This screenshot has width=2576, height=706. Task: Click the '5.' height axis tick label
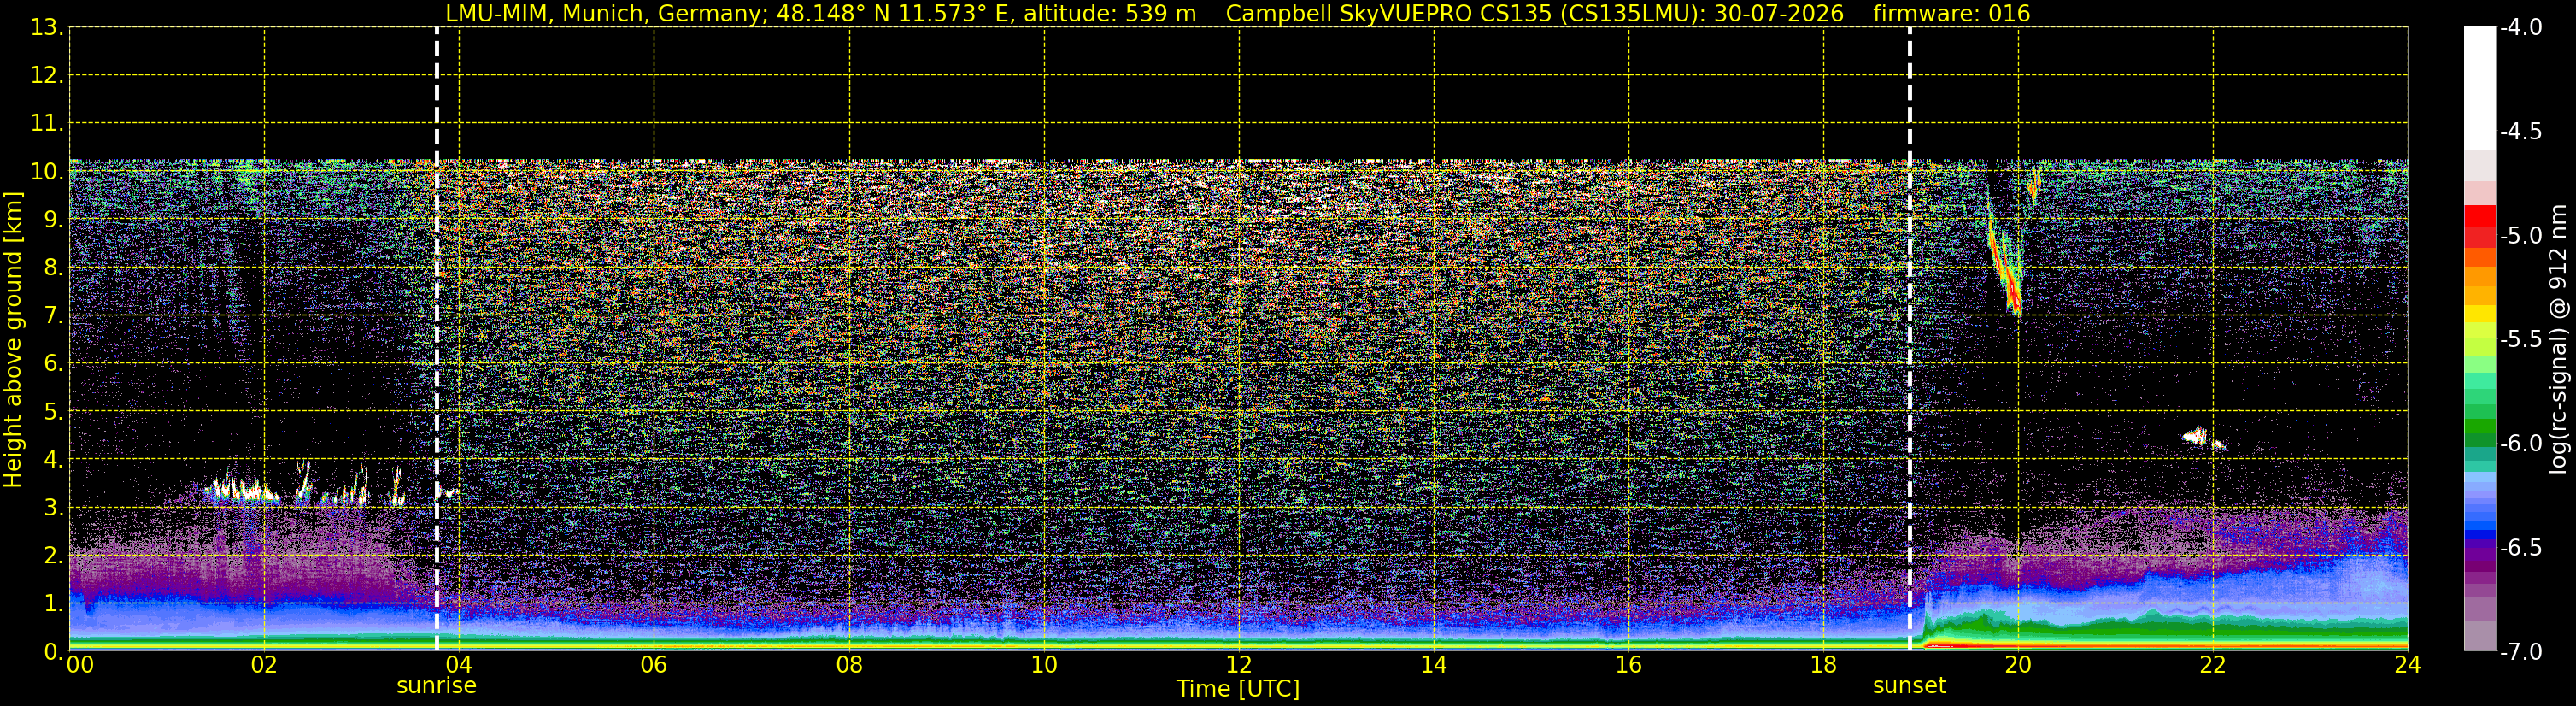[54, 412]
